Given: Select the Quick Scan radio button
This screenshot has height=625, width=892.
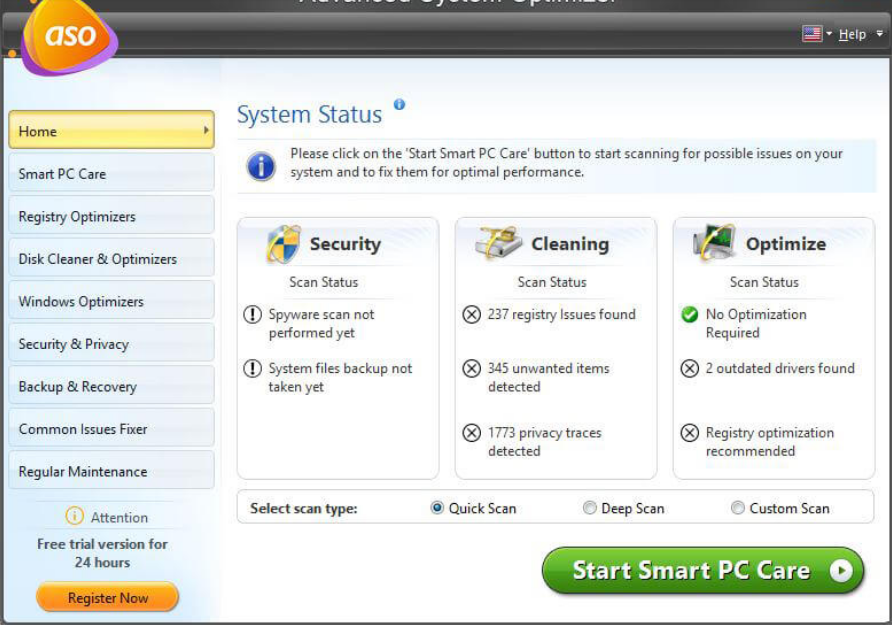Looking at the screenshot, I should (437, 507).
